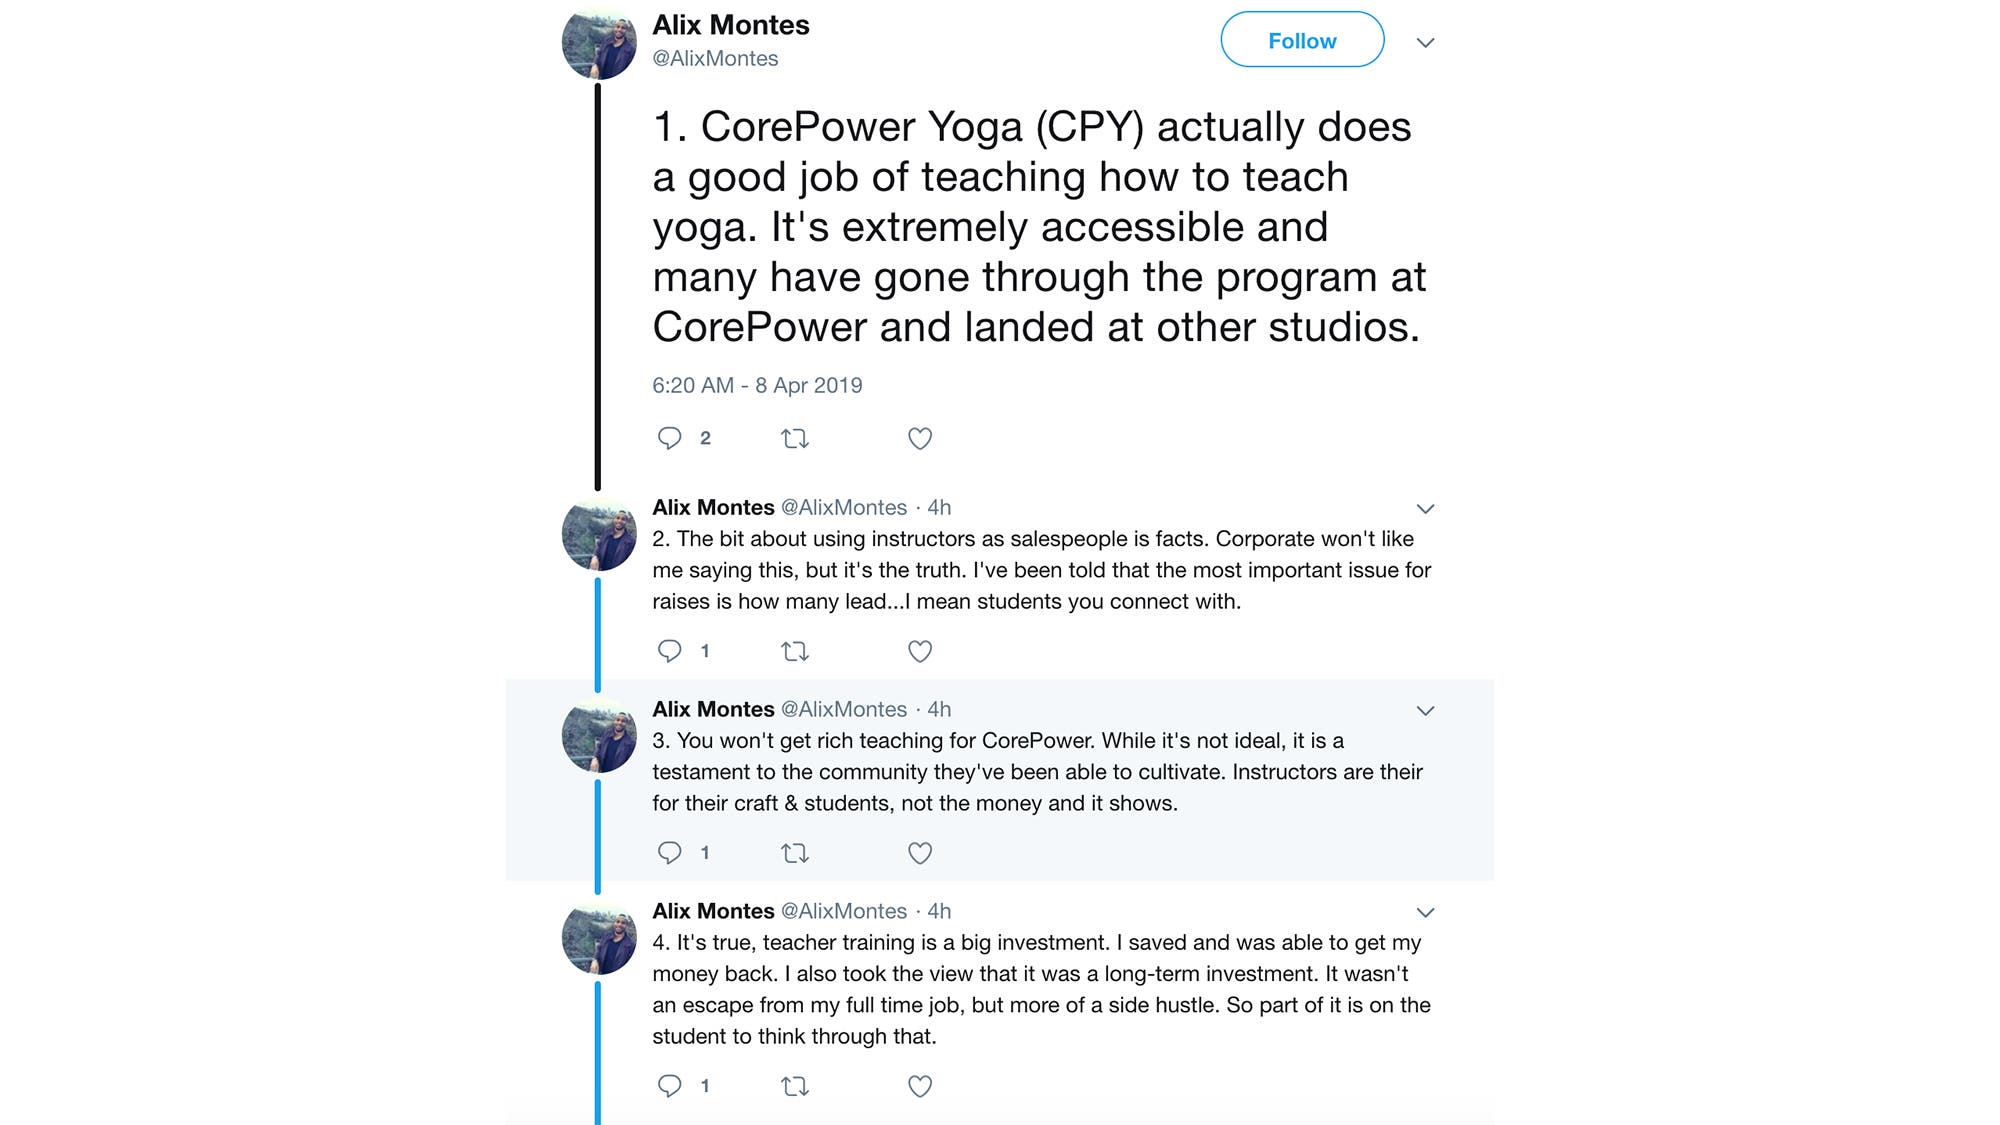Retweet tweet 2 about instructors as salespeople
This screenshot has height=1125, width=2000.
pos(795,651)
